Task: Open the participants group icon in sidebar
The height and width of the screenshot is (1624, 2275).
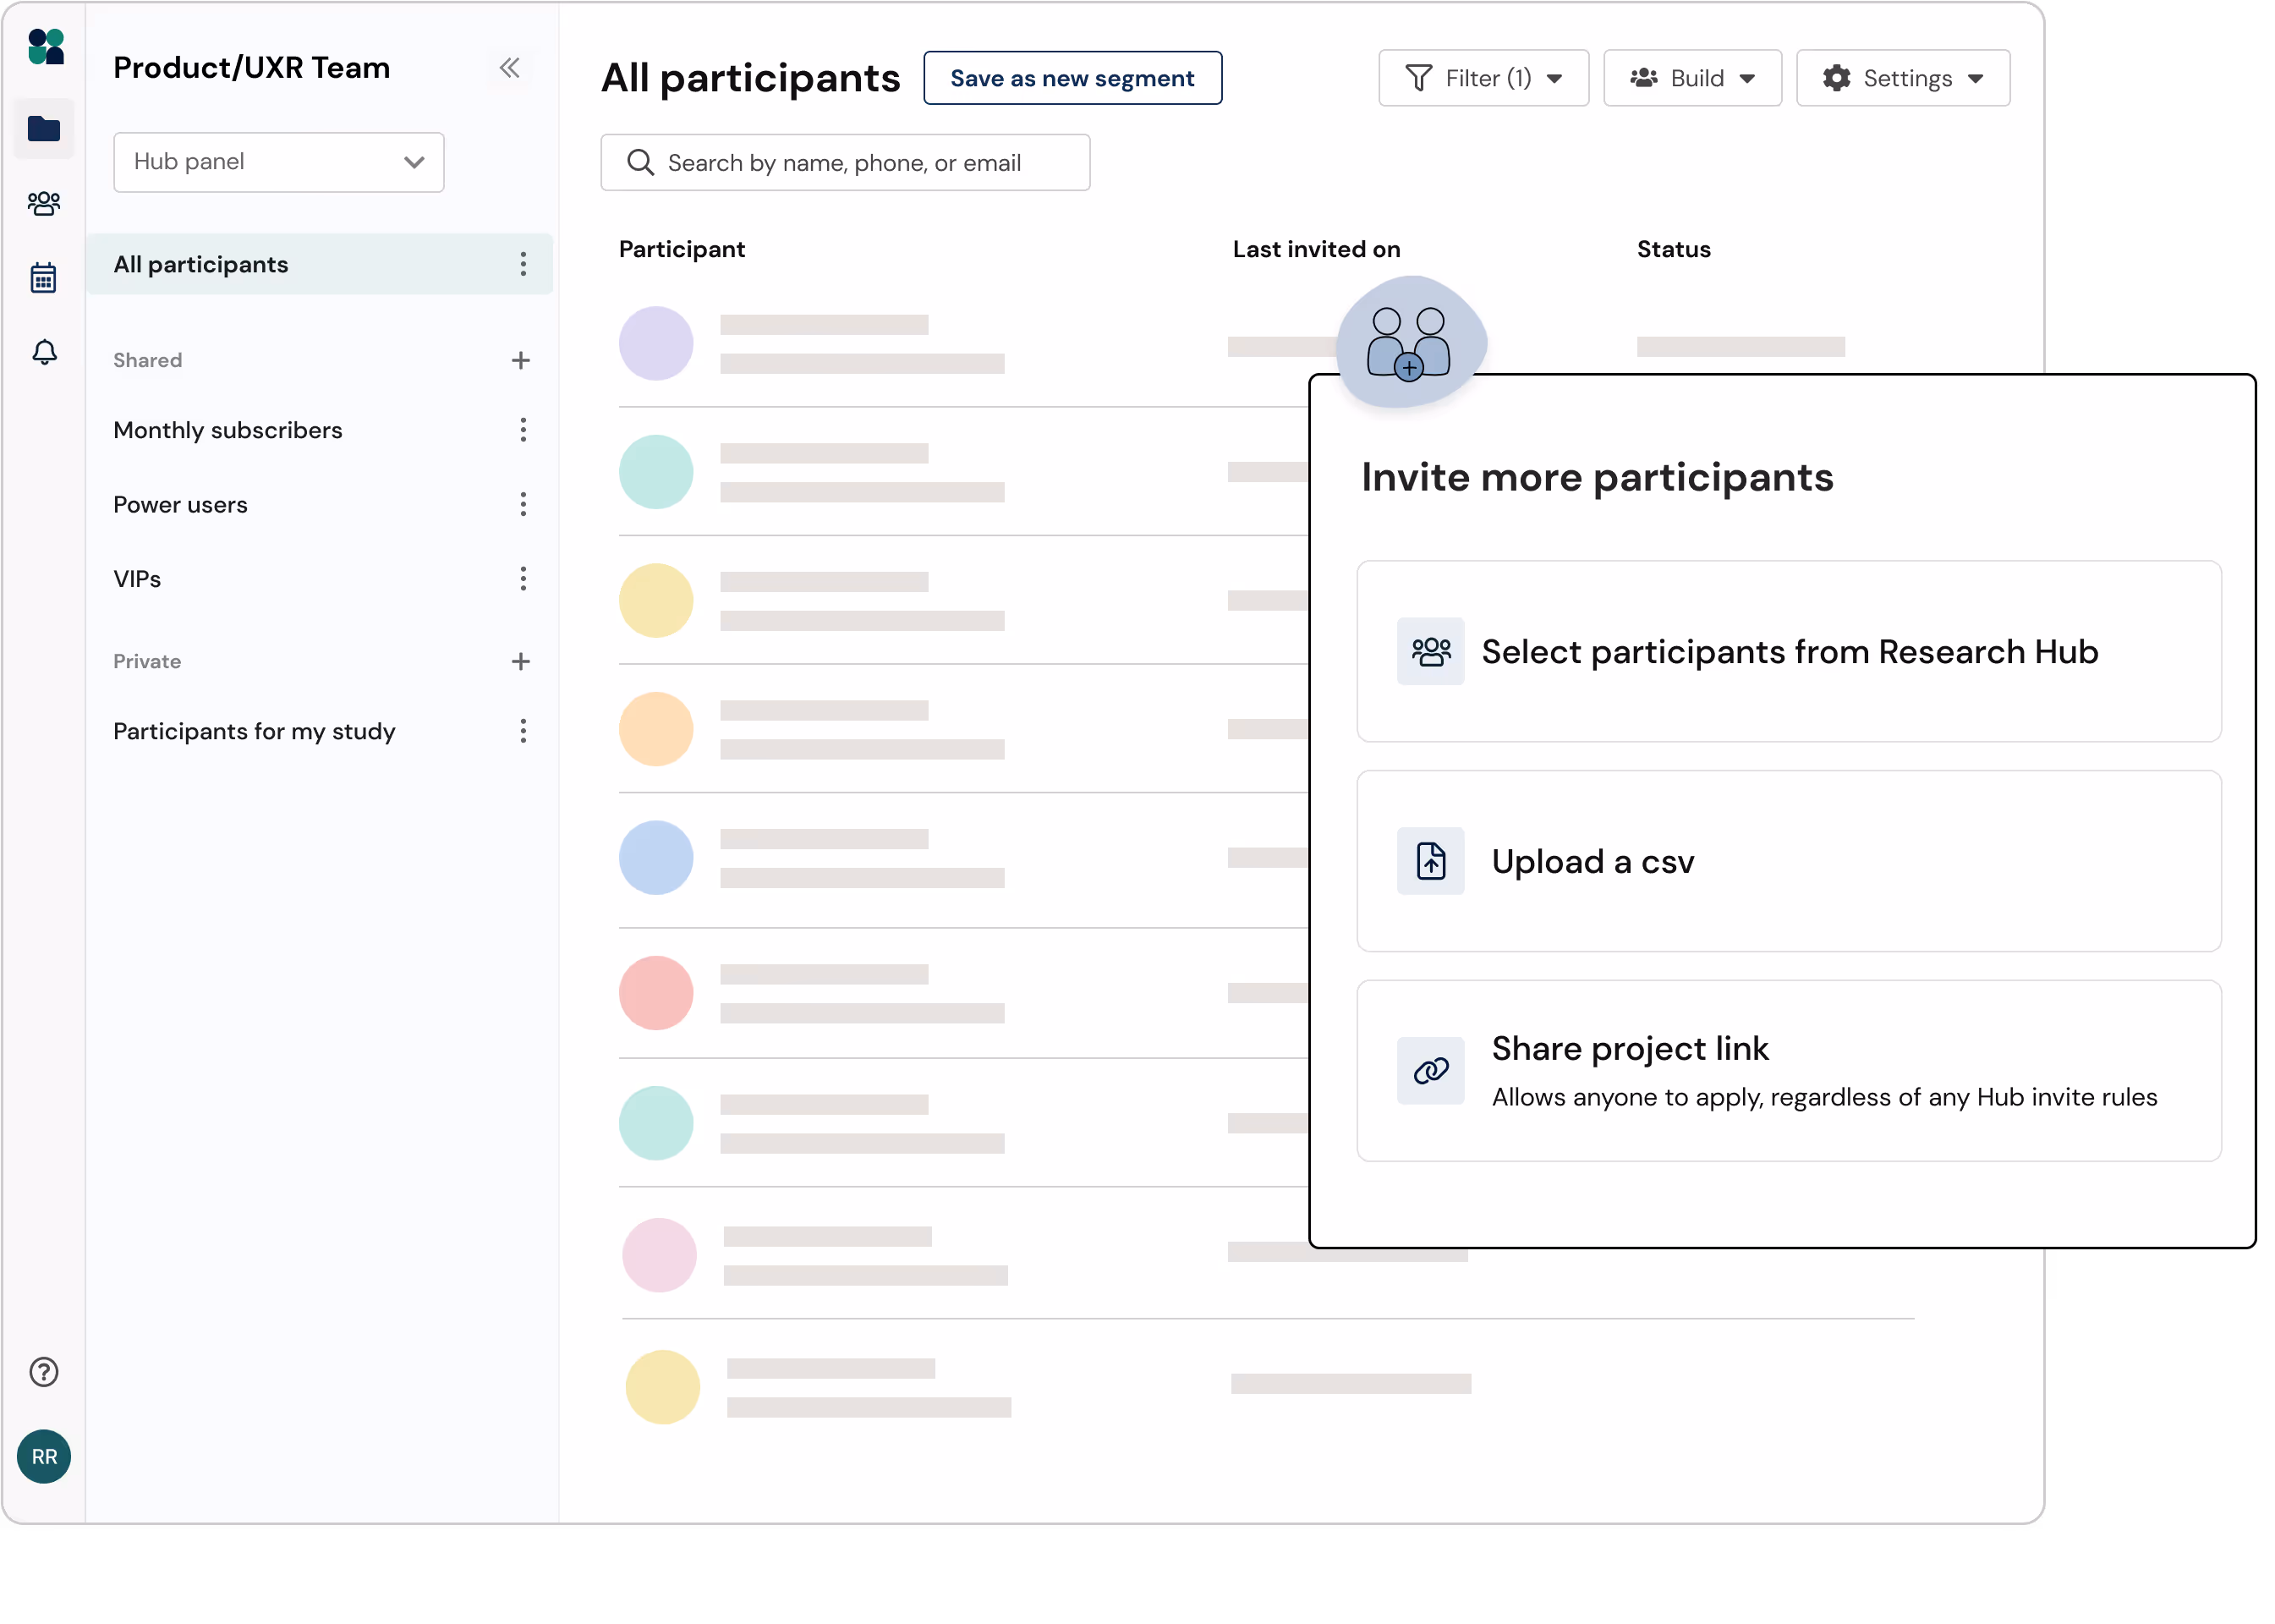Action: pos(44,203)
